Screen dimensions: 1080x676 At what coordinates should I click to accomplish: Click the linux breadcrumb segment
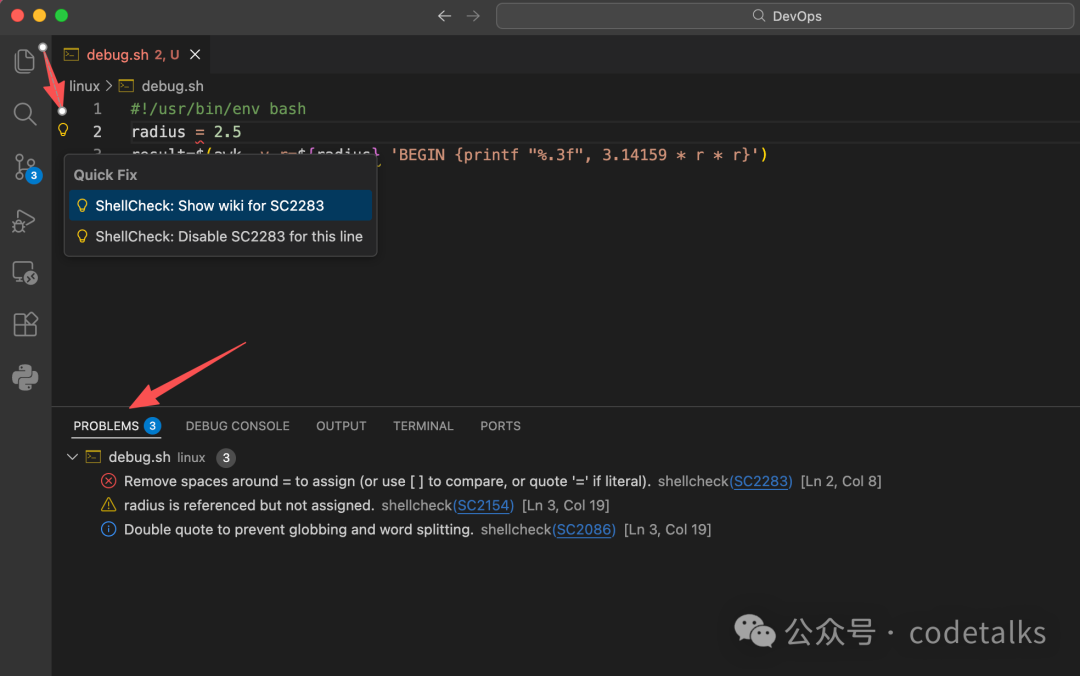click(x=84, y=86)
